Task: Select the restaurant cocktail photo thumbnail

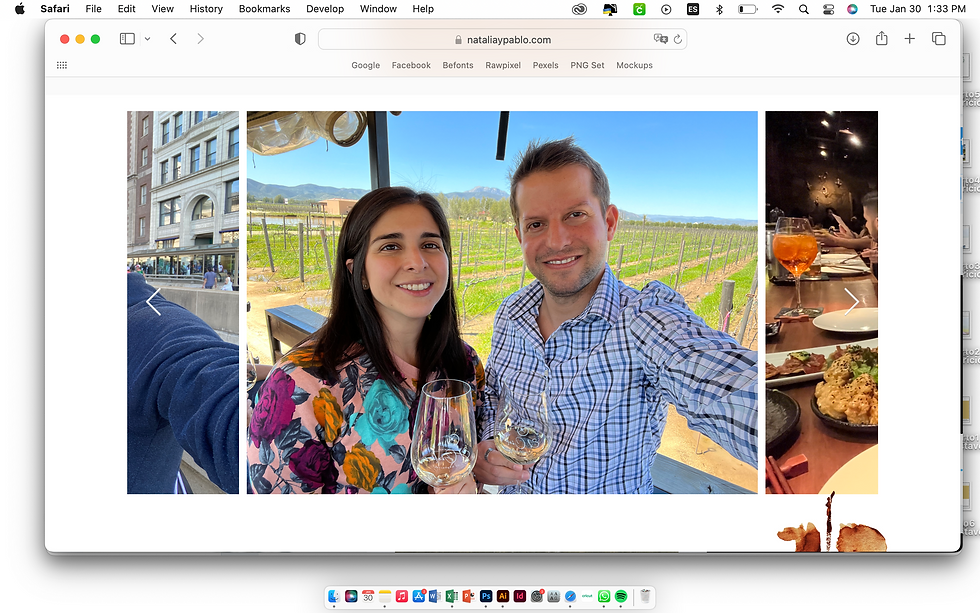Action: pyautogui.click(x=821, y=302)
